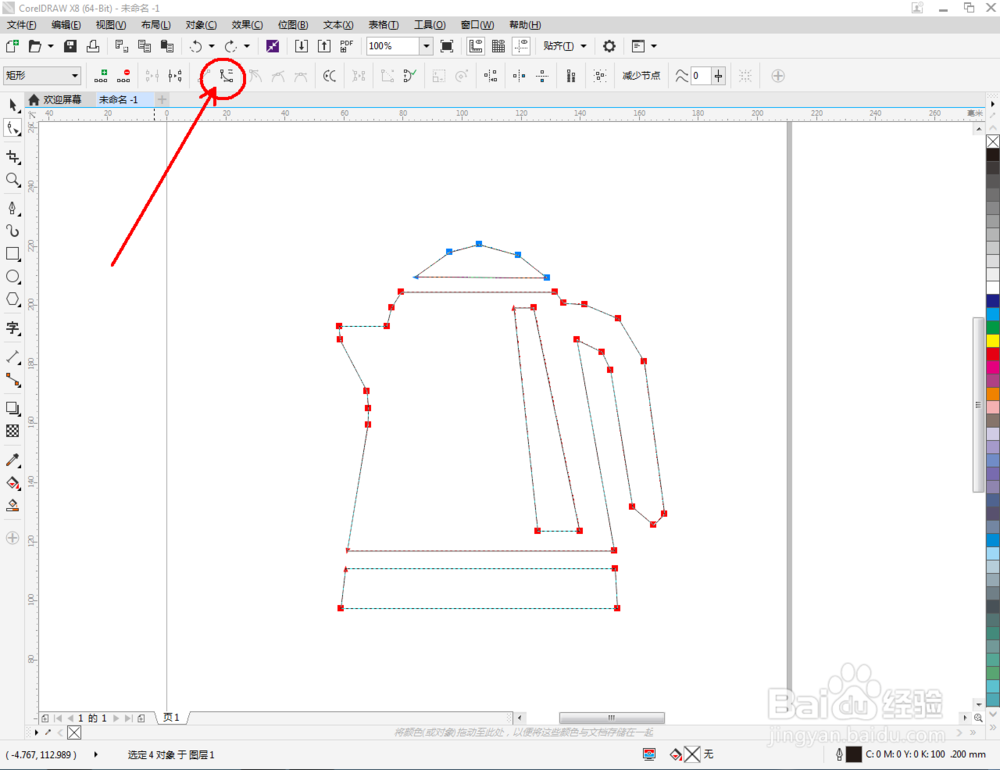Select the Text tool
Viewport: 1000px width, 770px height.
coord(13,329)
